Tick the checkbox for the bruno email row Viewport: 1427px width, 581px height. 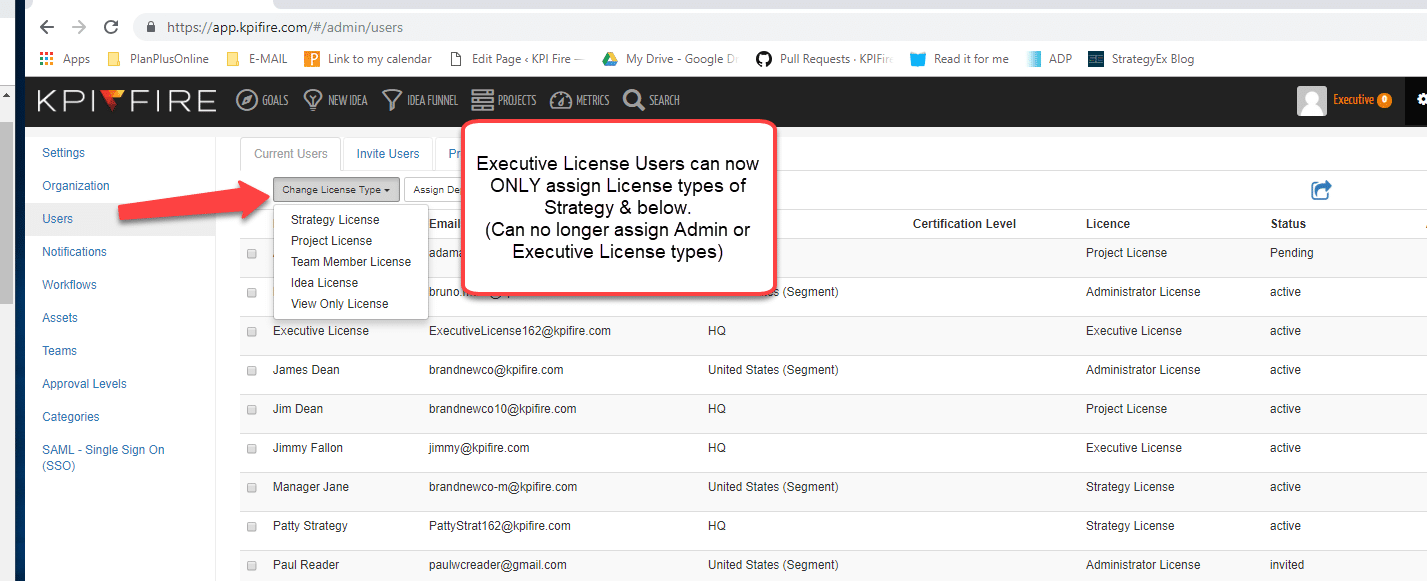click(x=252, y=293)
